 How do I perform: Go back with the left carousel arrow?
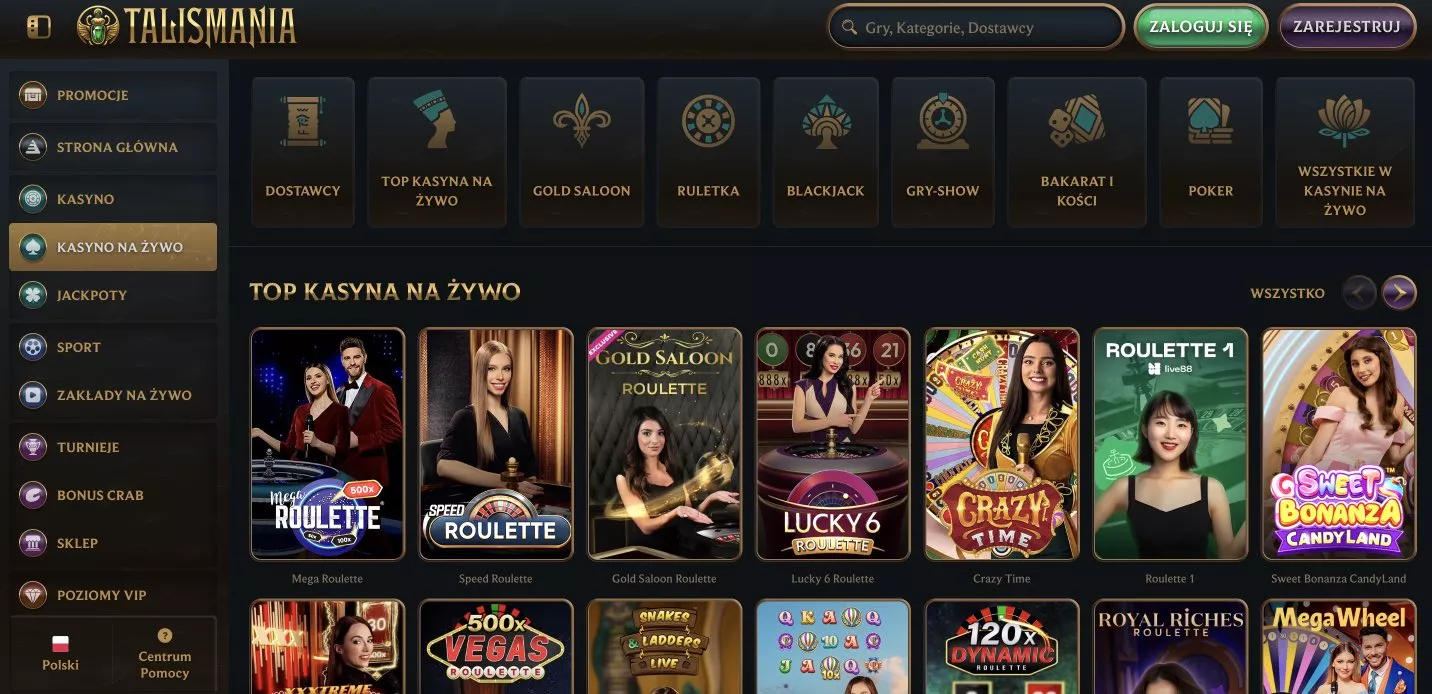pos(1359,293)
